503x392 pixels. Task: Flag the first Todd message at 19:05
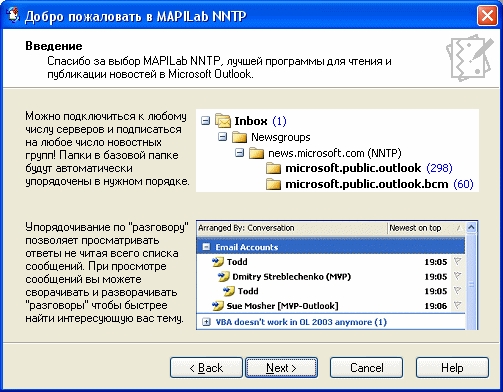(x=457, y=262)
